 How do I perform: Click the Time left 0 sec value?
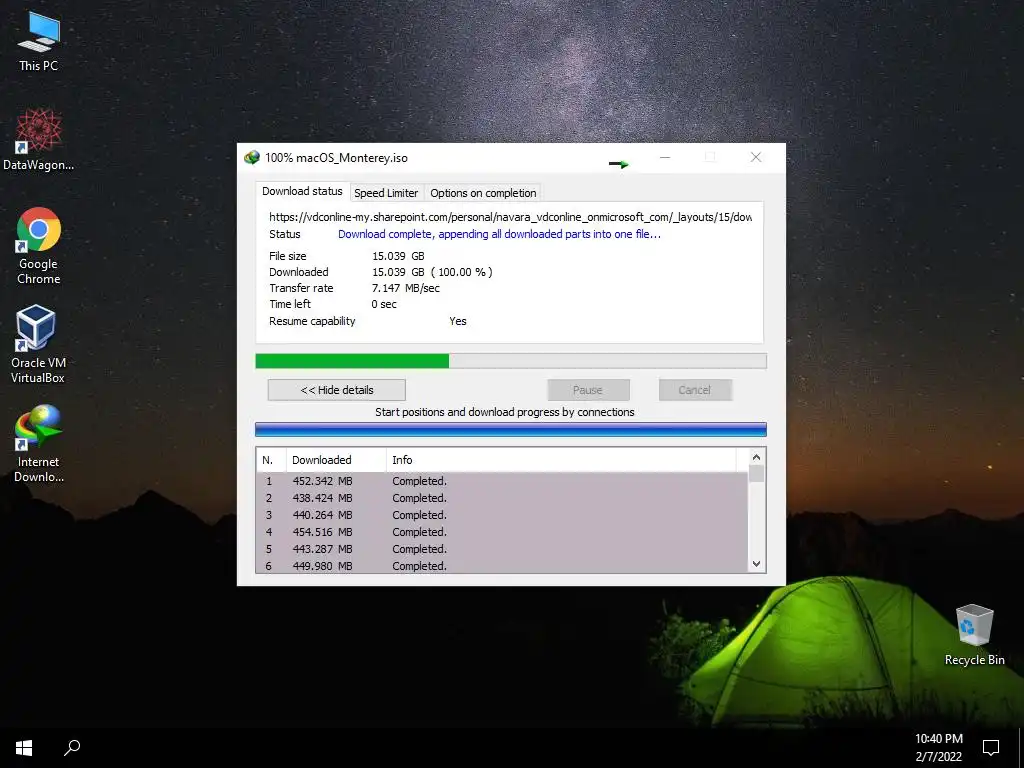(x=384, y=304)
